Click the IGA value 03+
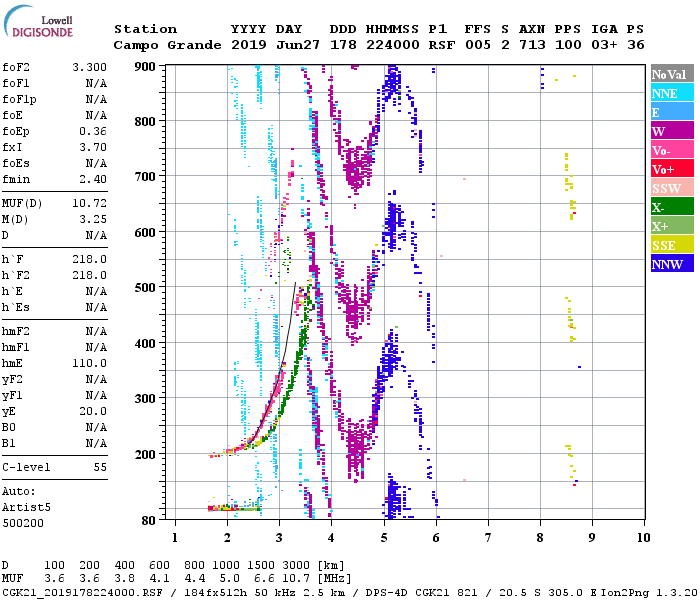This screenshot has height=600, width=700. point(604,45)
